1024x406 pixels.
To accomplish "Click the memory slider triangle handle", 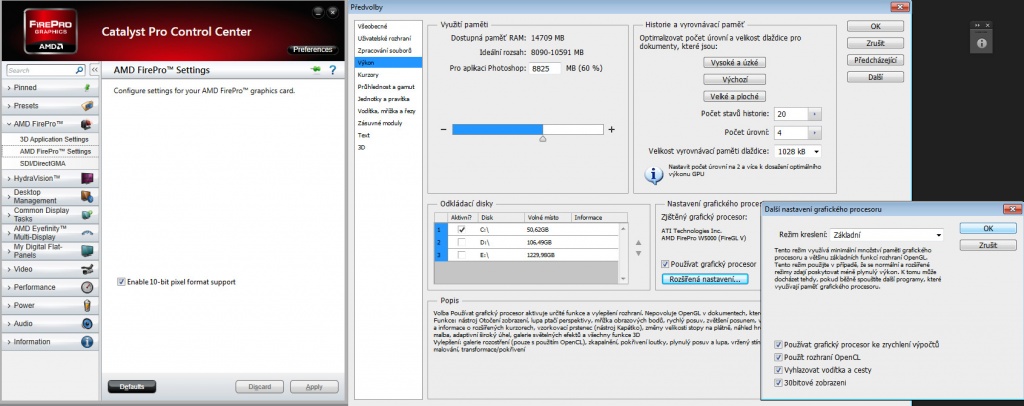I will point(543,138).
